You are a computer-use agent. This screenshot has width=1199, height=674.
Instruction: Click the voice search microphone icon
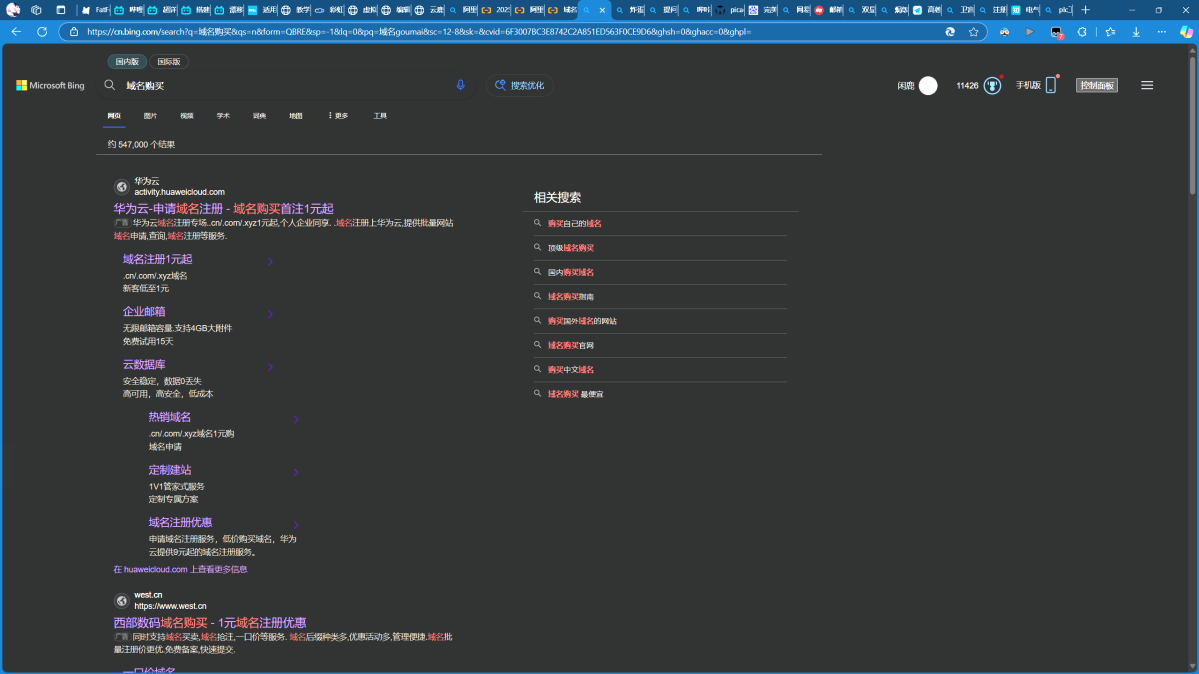[460, 85]
